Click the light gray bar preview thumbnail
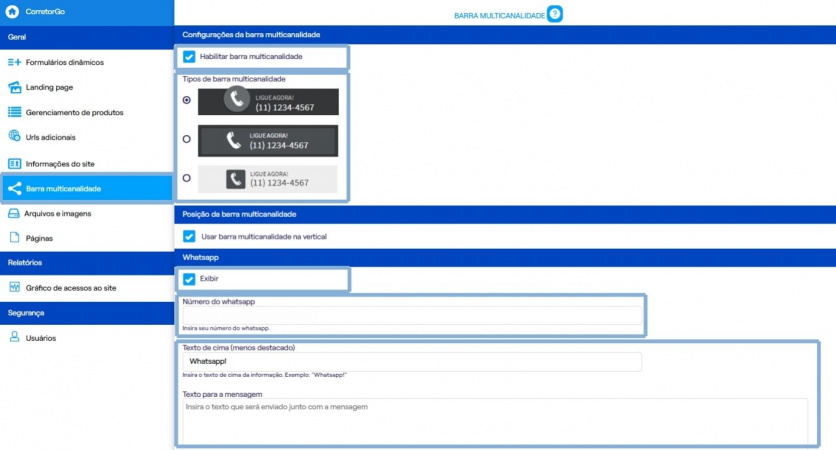The width and height of the screenshot is (836, 450). coord(268,179)
